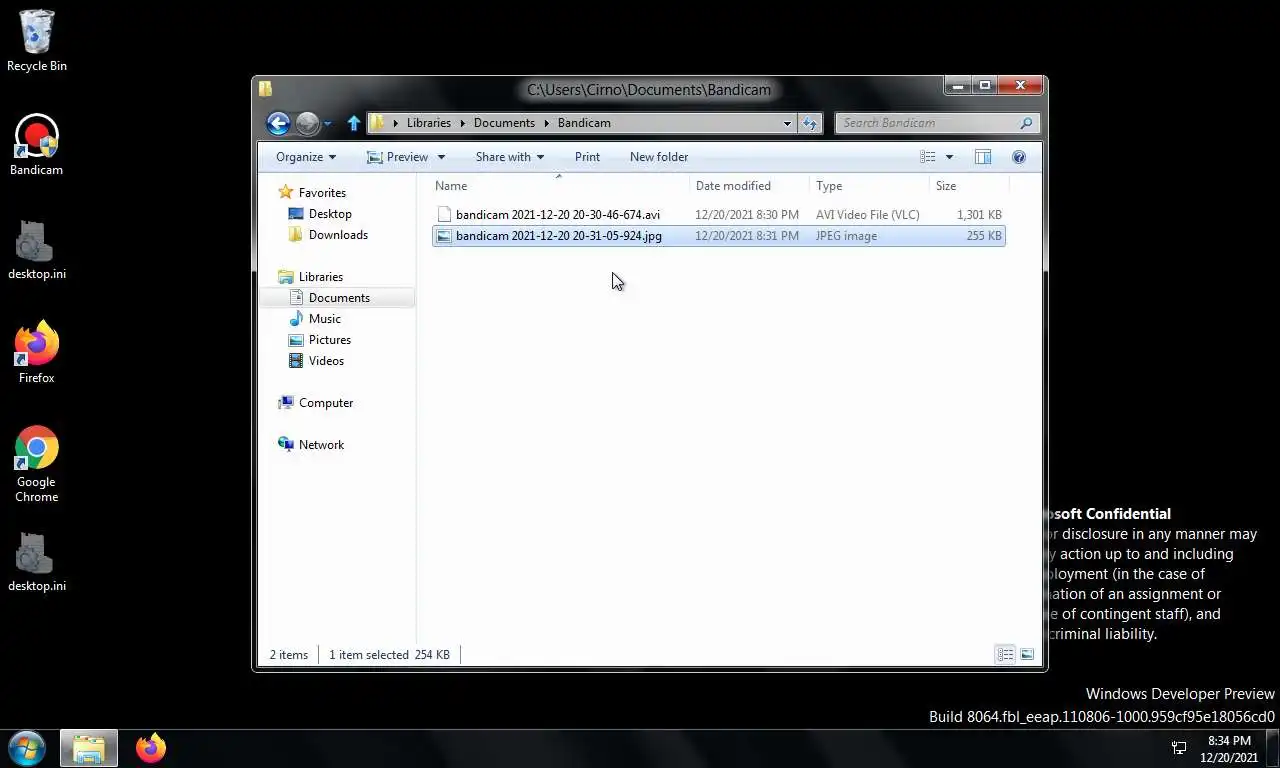
Task: Select the Bandicam desktop shortcut
Action: click(36, 145)
